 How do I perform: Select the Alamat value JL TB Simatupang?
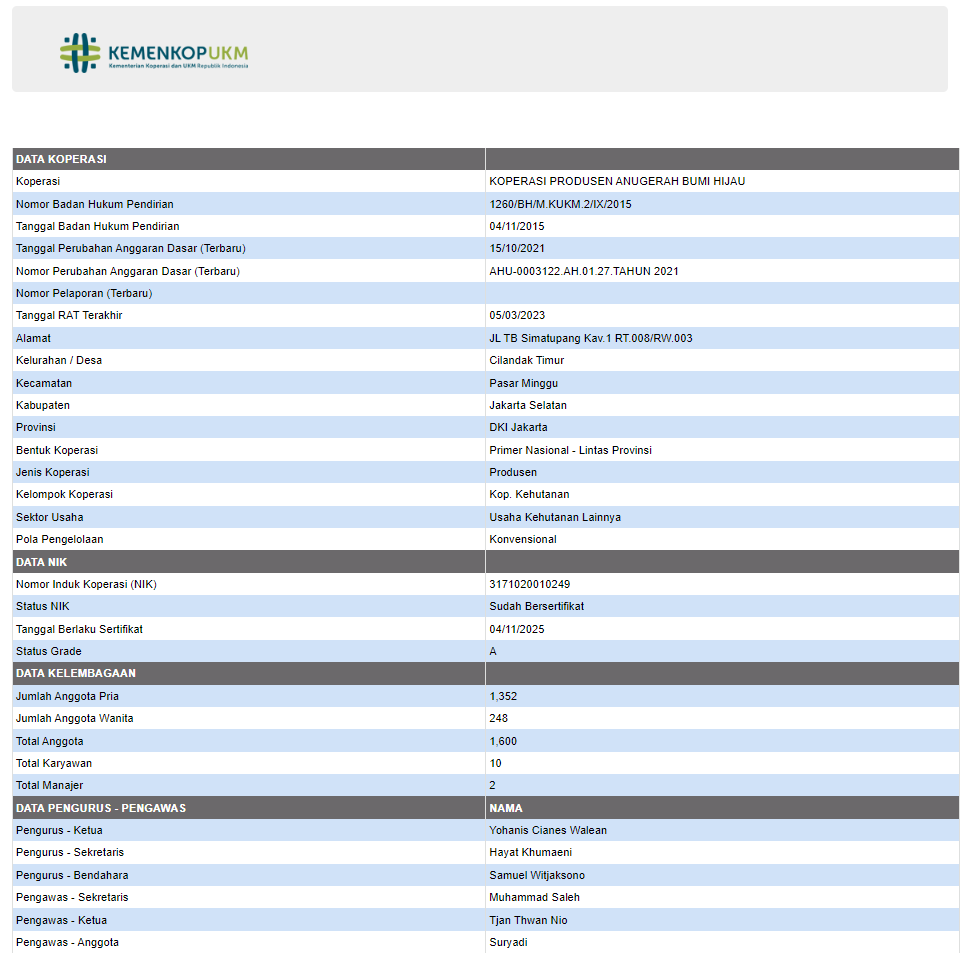click(x=590, y=338)
